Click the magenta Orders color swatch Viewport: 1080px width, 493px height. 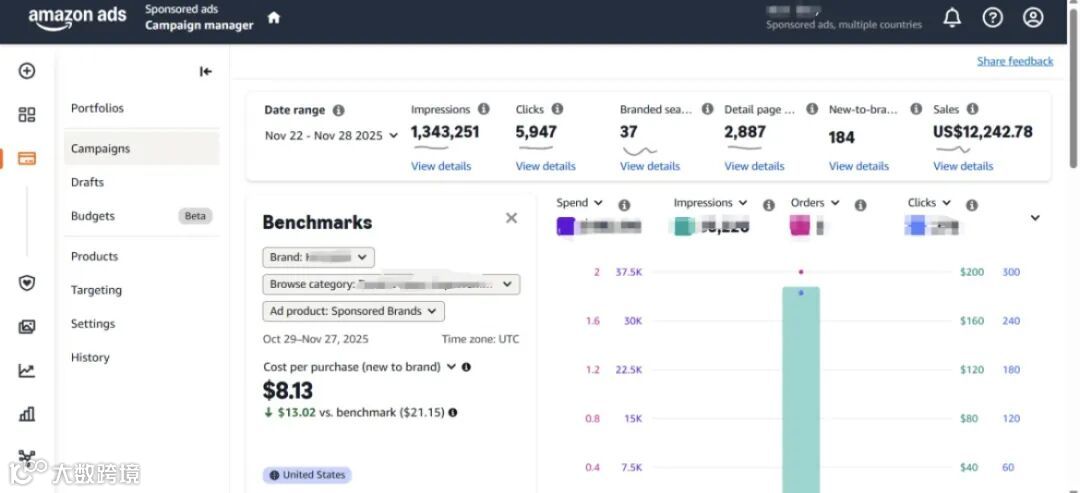click(799, 226)
